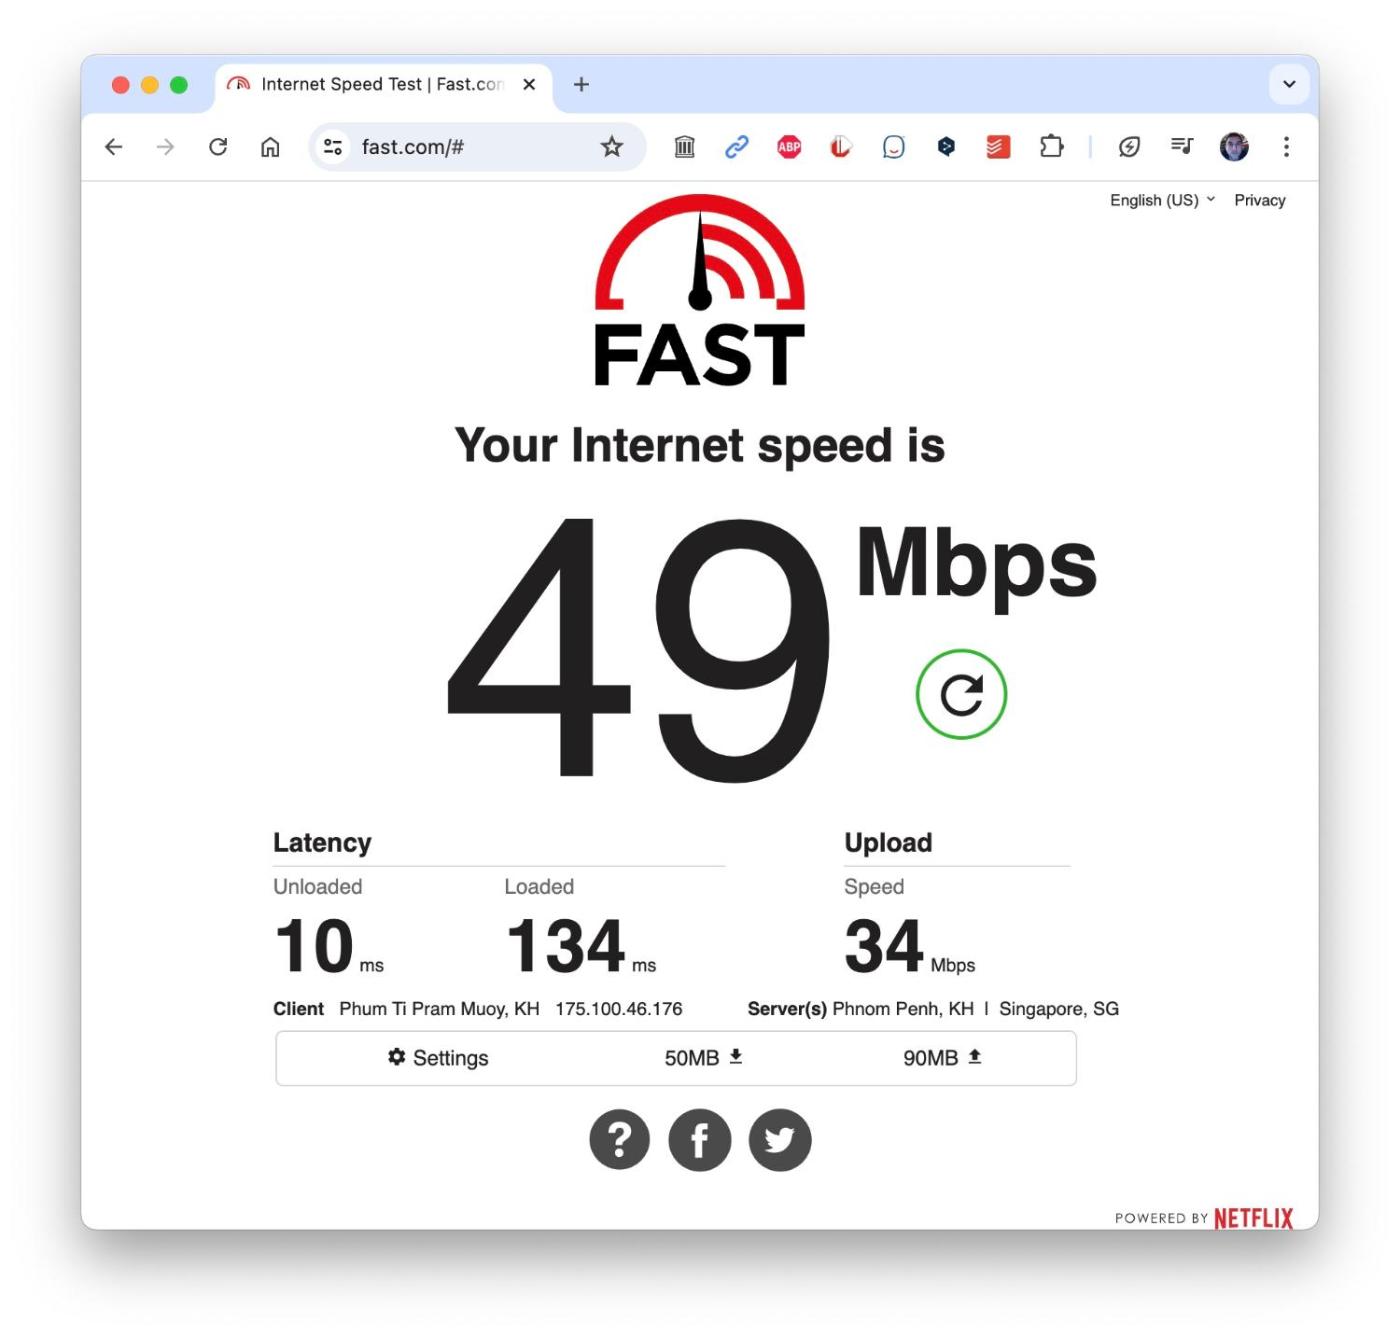The image size is (1400, 1337).
Task: Open Chrome three-dot menu
Action: click(1286, 147)
